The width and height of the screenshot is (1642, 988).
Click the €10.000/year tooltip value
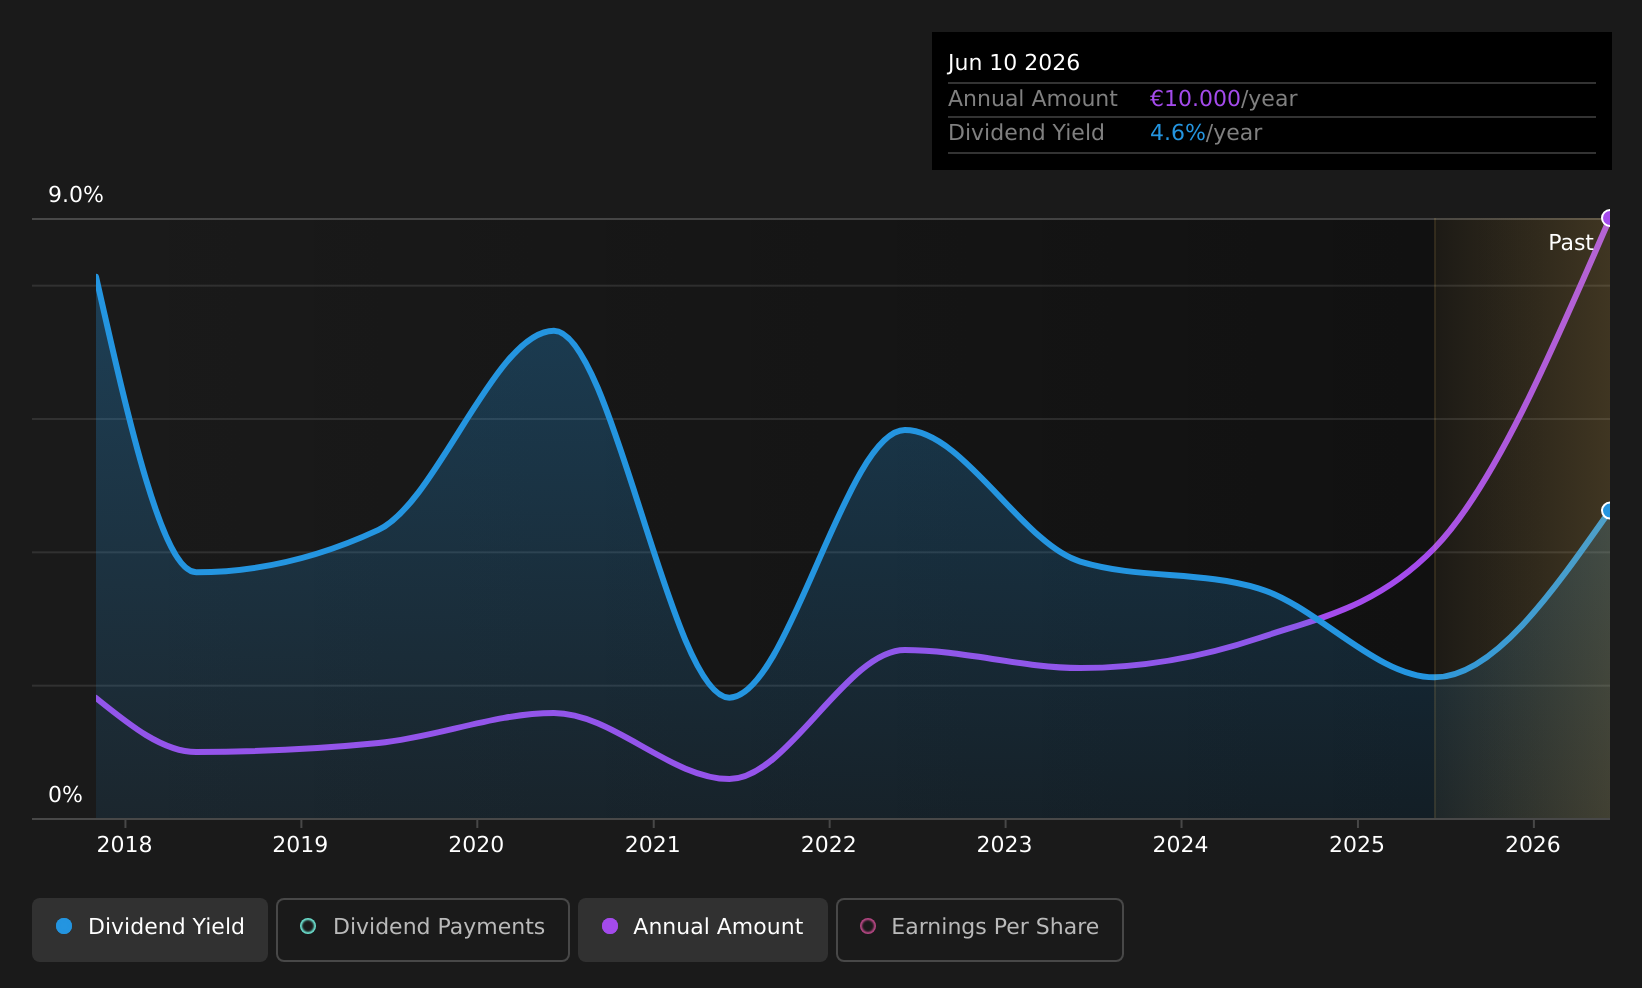click(1223, 99)
